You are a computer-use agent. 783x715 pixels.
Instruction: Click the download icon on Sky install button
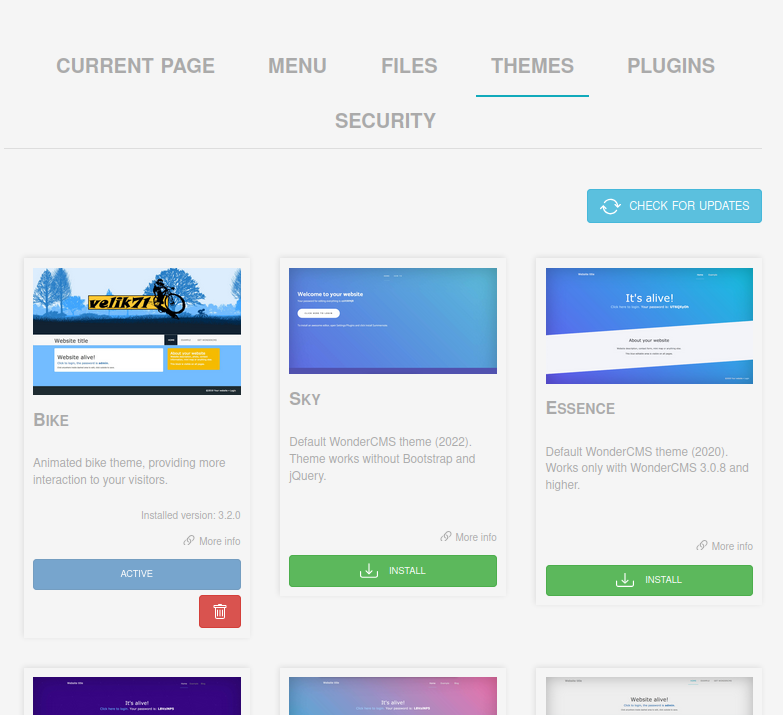click(369, 571)
